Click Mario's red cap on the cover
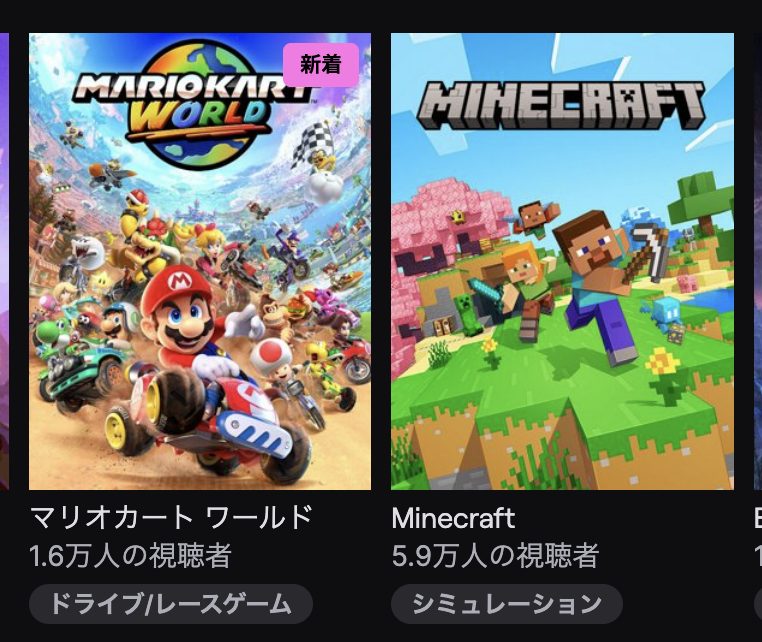This screenshot has height=642, width=762. point(176,287)
